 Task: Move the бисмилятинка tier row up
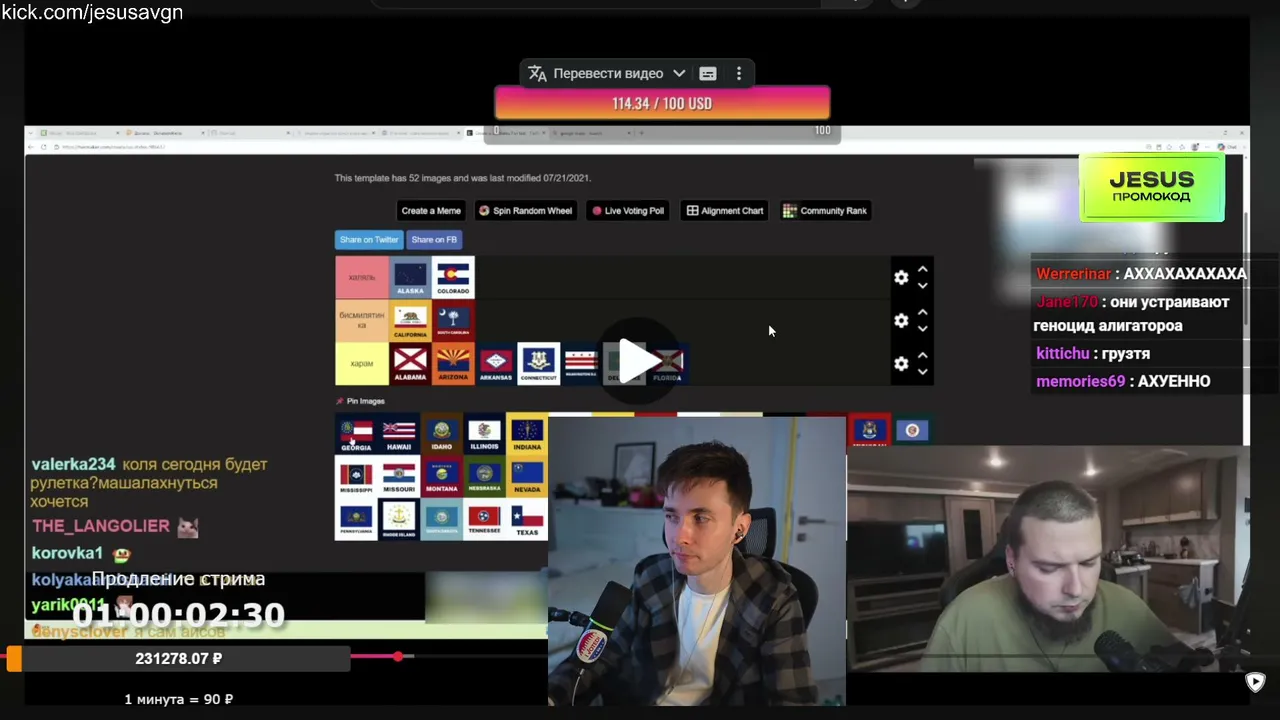923,313
